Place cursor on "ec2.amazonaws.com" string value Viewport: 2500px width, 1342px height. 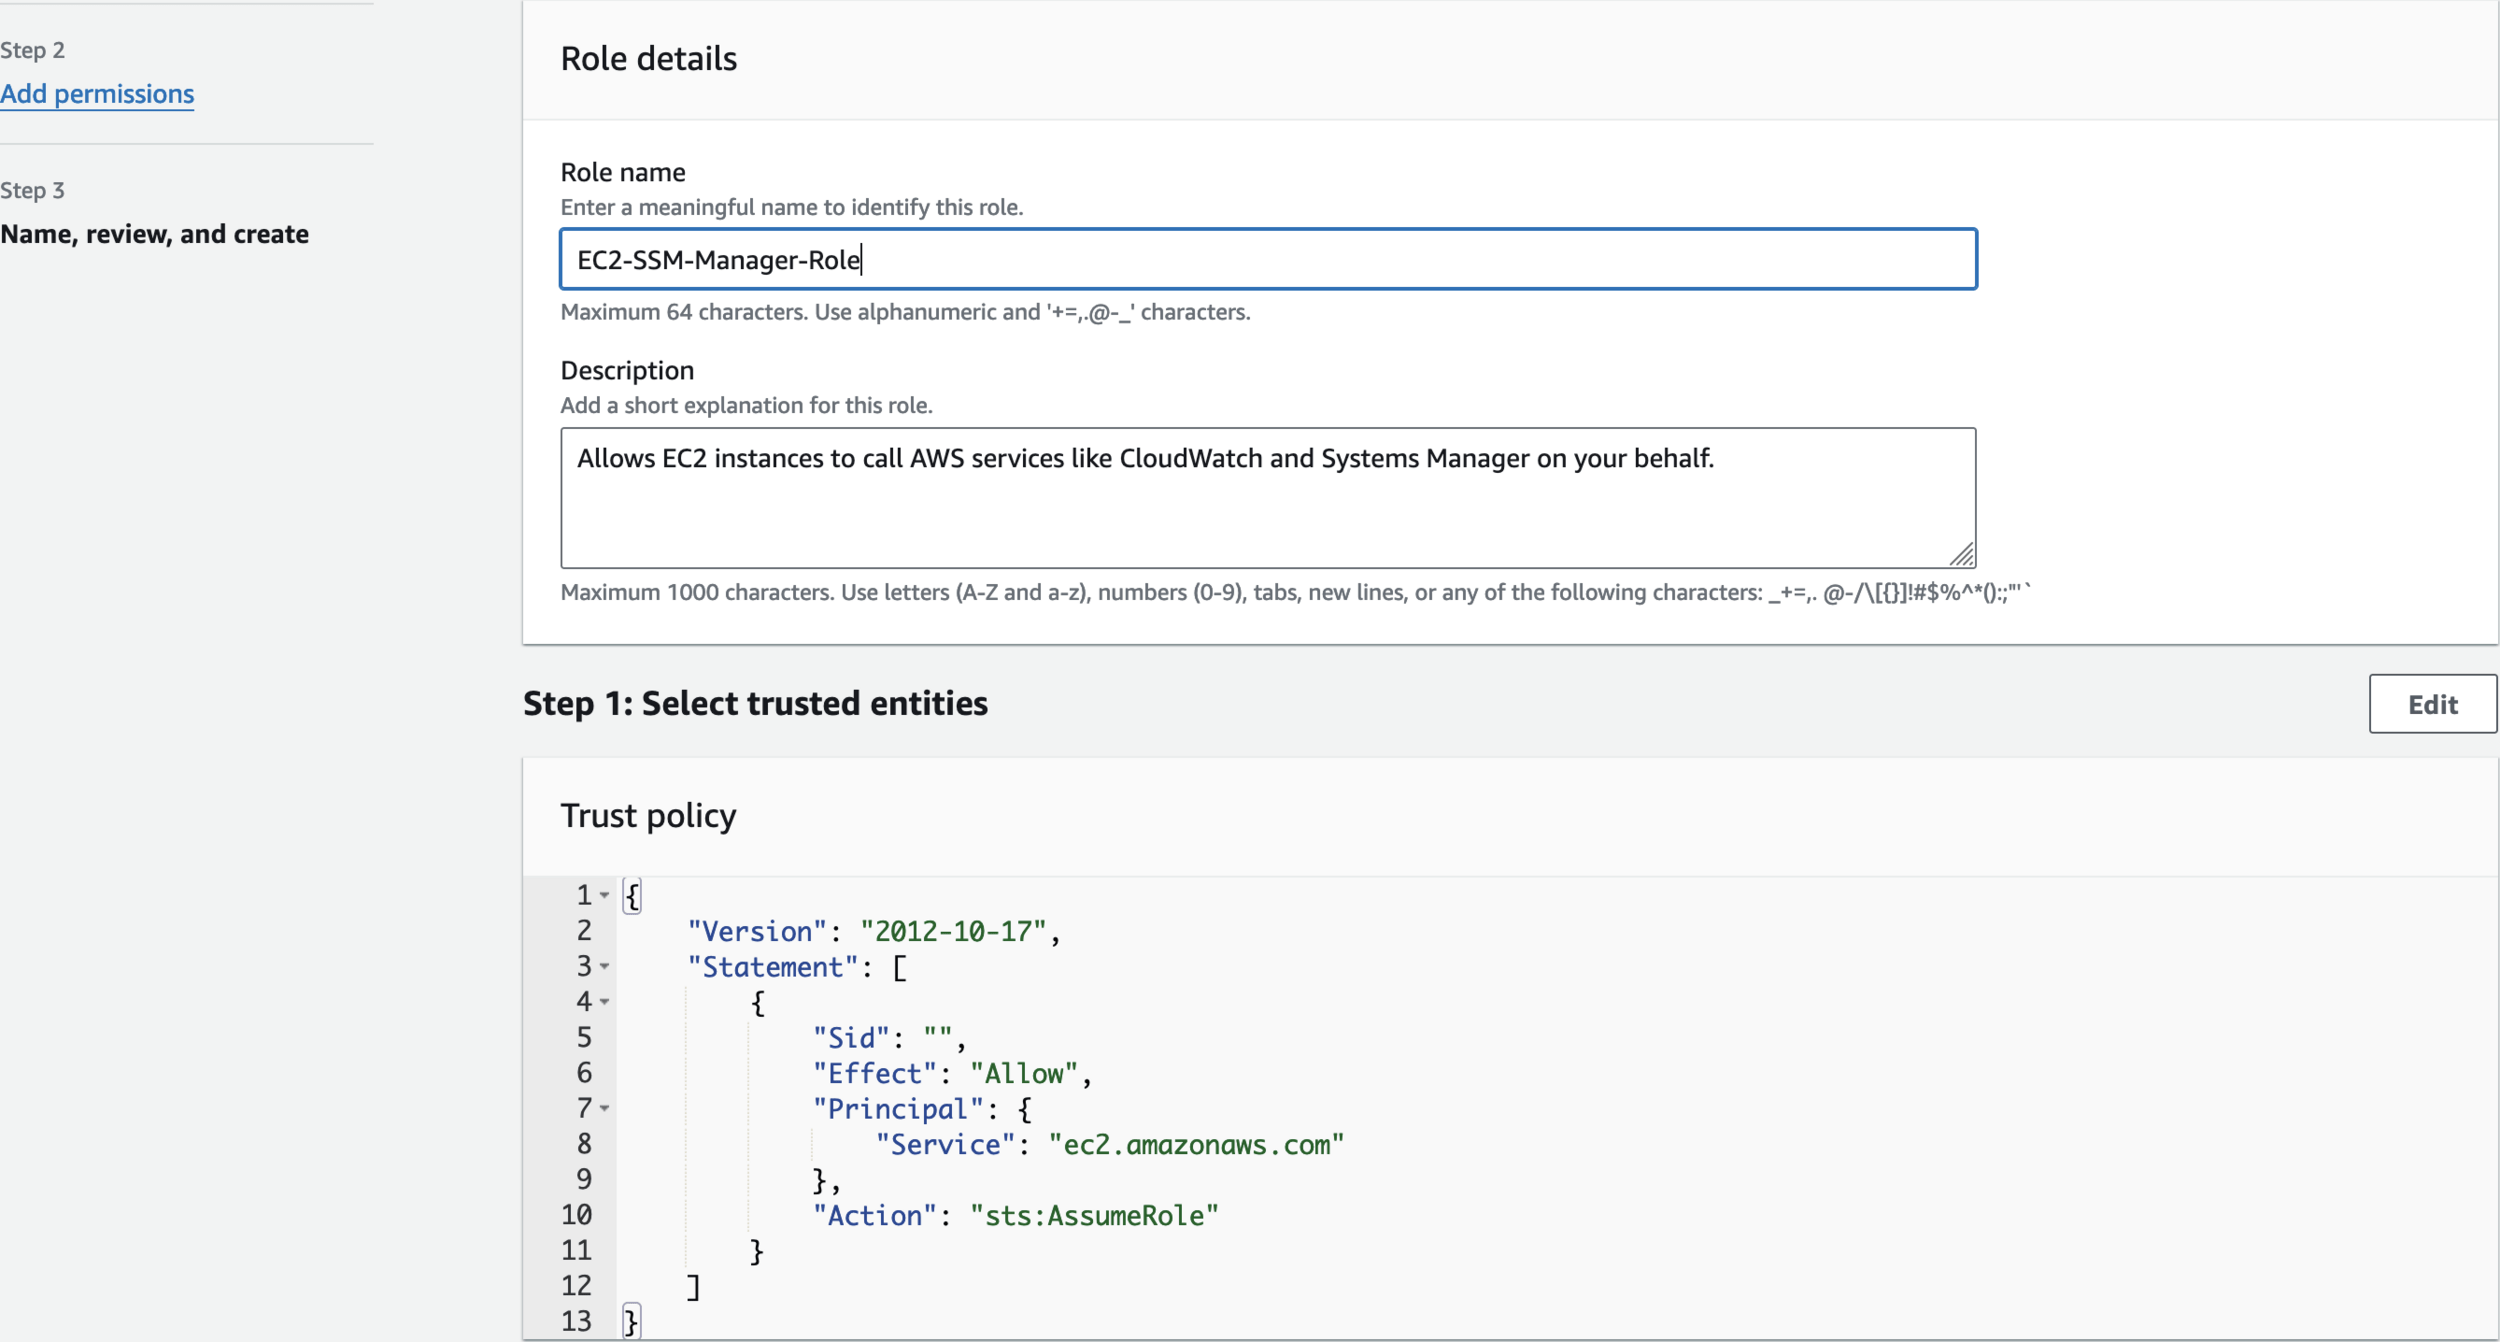click(x=1196, y=1145)
